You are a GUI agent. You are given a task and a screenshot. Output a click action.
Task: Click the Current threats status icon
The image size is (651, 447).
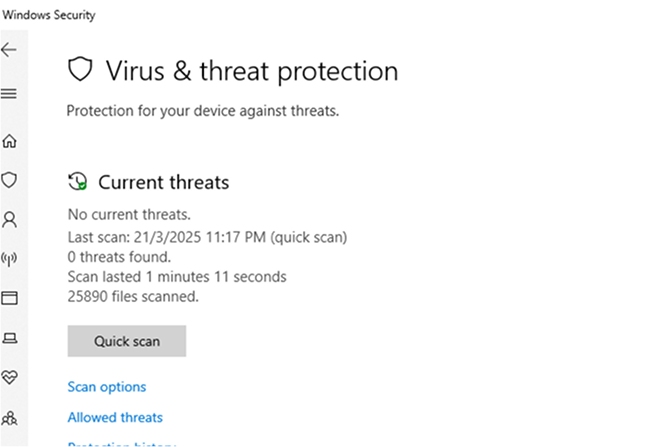pos(77,182)
